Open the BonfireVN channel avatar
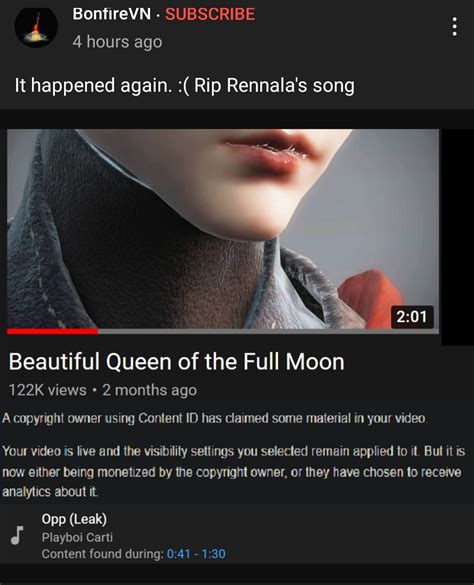Viewport: 474px width, 585px height. (36, 27)
